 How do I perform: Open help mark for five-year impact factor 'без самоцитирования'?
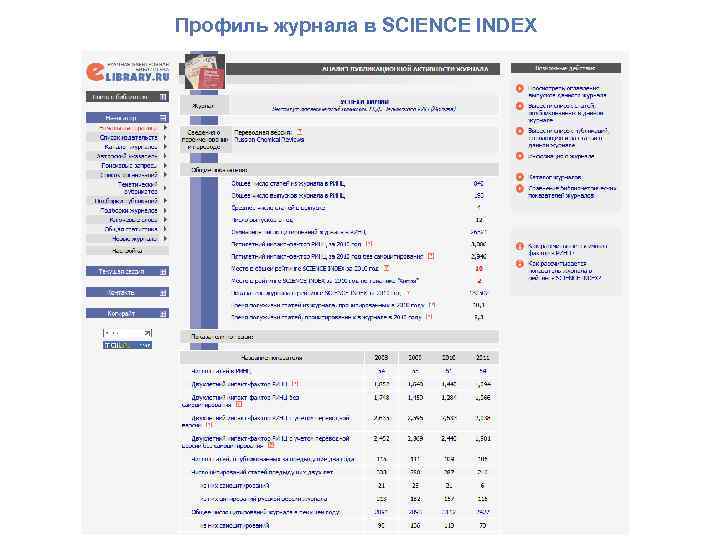[431, 256]
